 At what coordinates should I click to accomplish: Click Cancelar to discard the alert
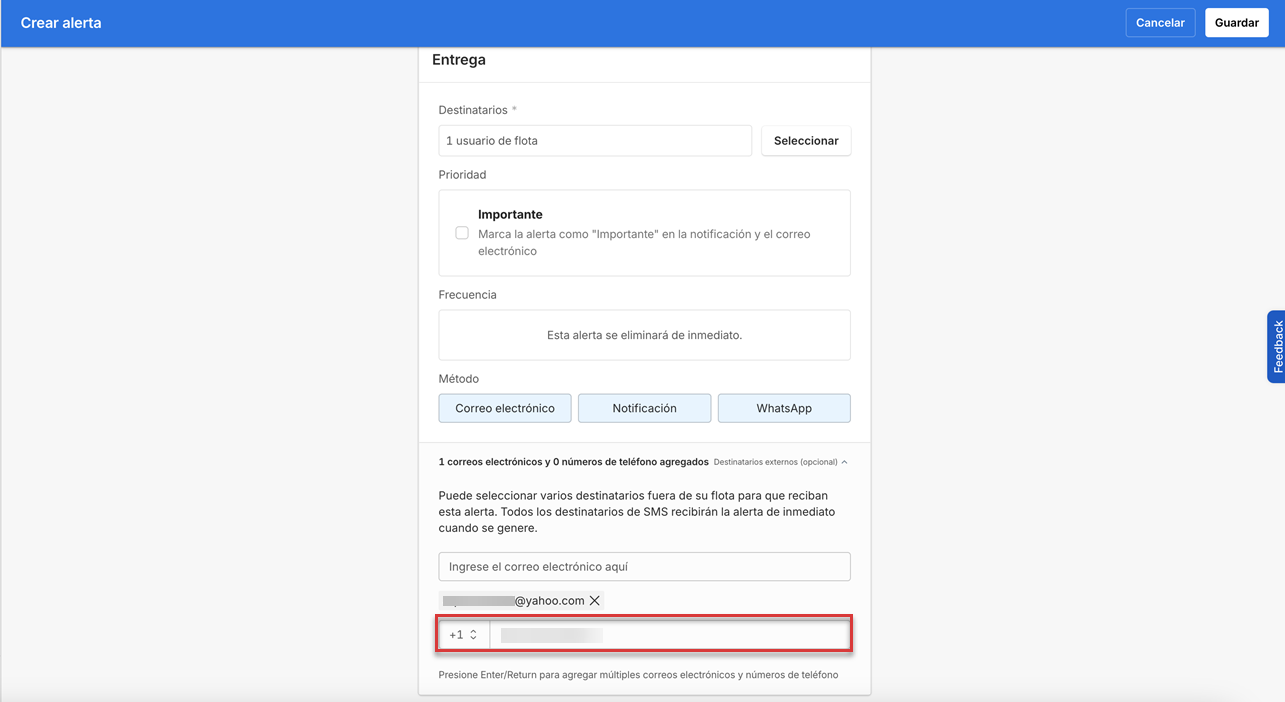[1160, 22]
